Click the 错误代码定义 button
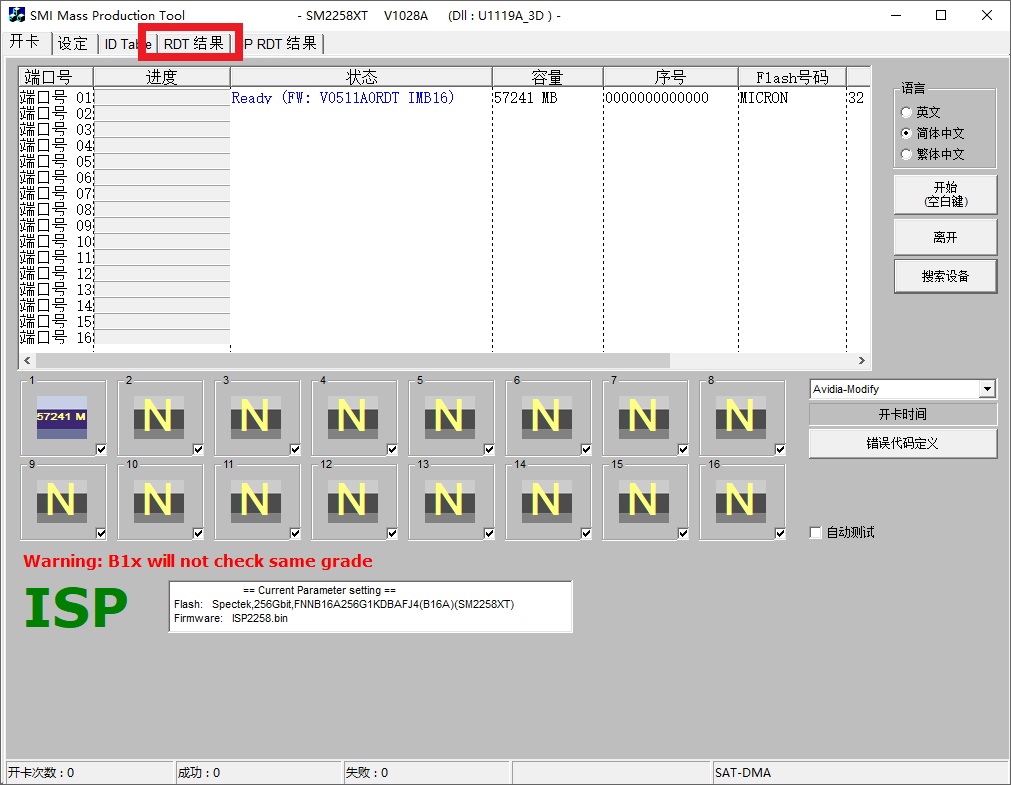This screenshot has width=1011, height=785. 902,443
